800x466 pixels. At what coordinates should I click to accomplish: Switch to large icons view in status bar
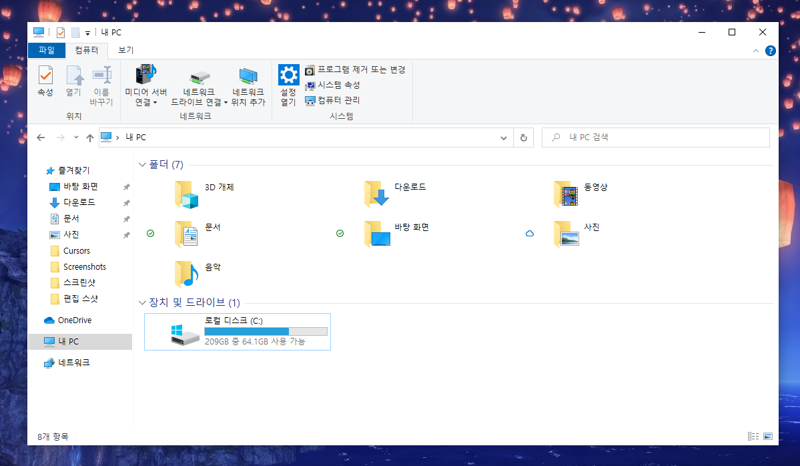coord(768,436)
